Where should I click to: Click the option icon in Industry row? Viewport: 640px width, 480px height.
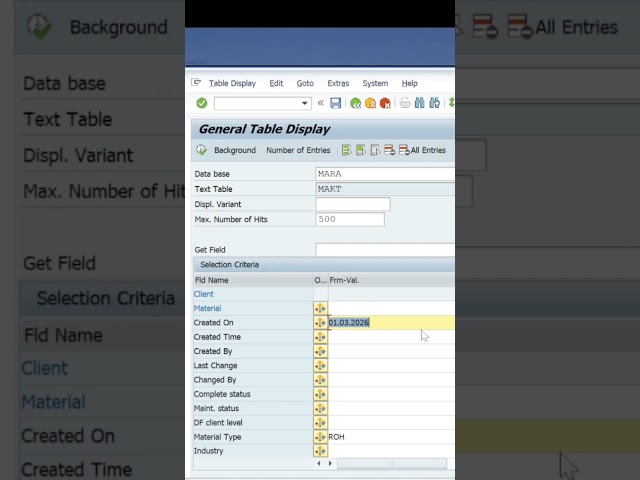tap(320, 451)
